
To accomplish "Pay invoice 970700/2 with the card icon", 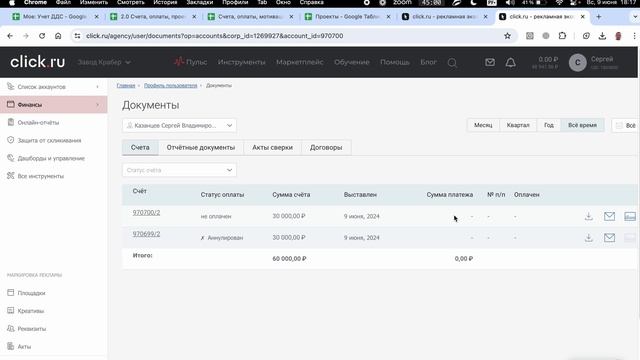I will tap(630, 216).
